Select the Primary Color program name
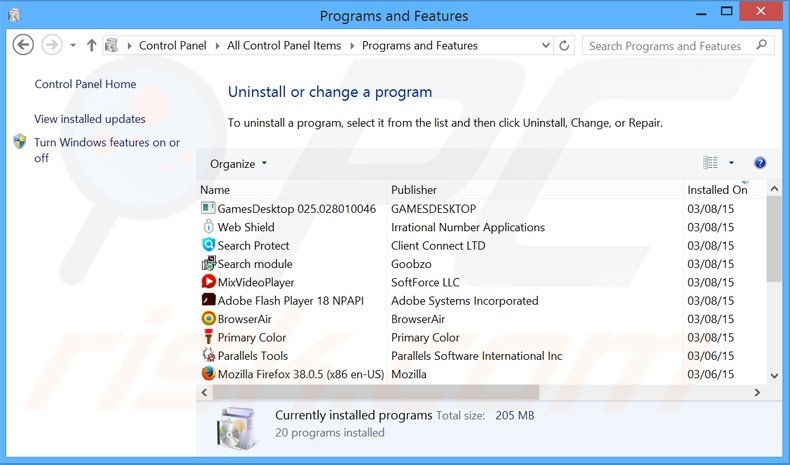Image resolution: width=790 pixels, height=465 pixels. [251, 338]
